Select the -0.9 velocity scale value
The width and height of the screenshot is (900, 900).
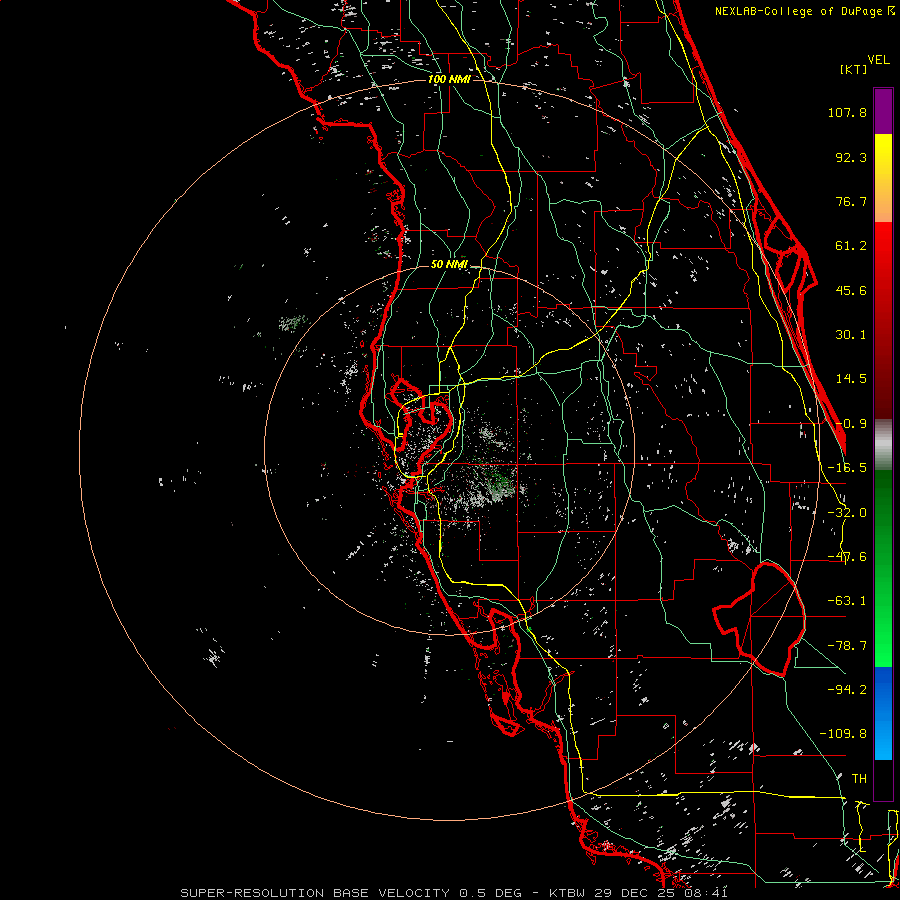click(x=851, y=424)
